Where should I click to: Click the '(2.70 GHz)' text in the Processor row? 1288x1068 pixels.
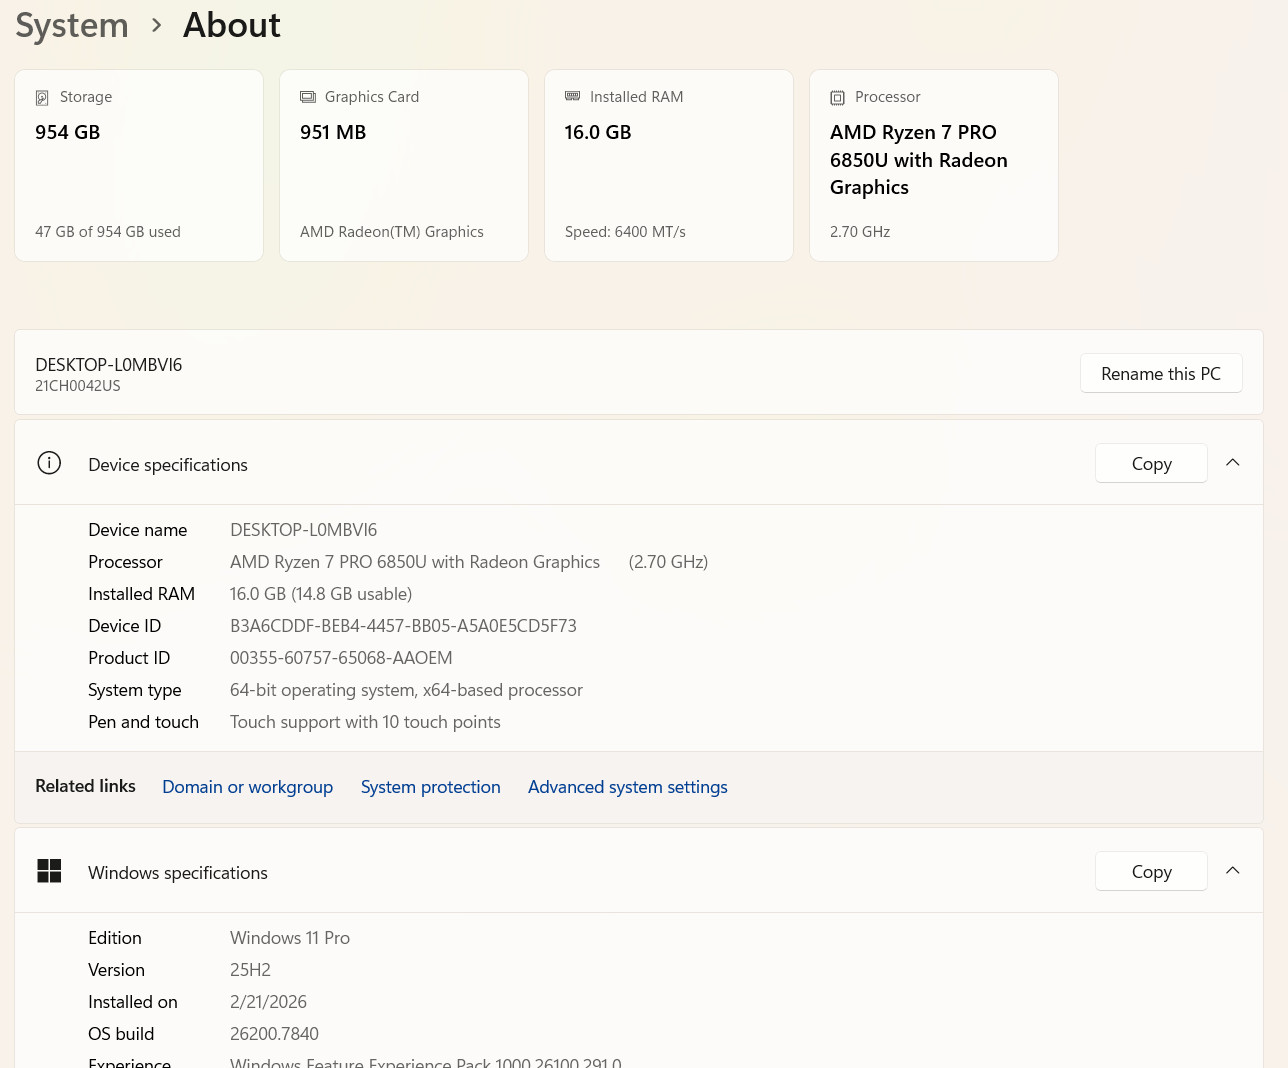pyautogui.click(x=668, y=562)
